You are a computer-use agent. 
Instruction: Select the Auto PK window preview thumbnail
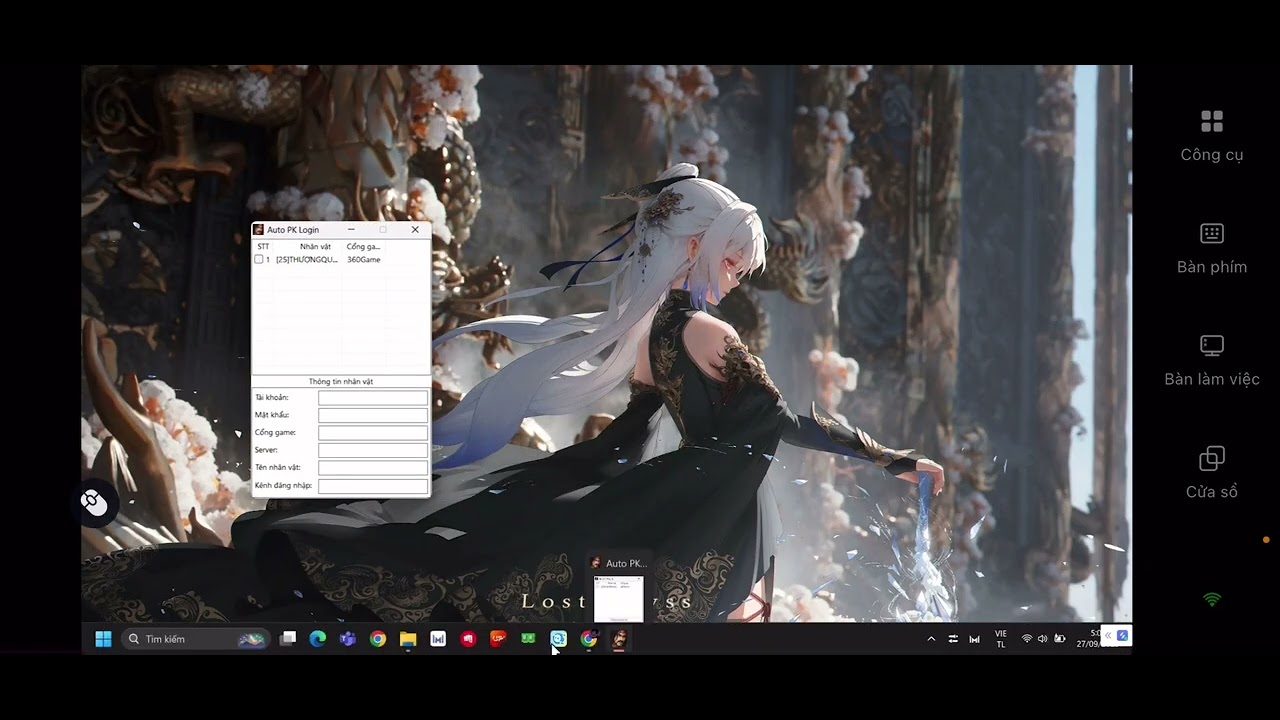(x=618, y=598)
